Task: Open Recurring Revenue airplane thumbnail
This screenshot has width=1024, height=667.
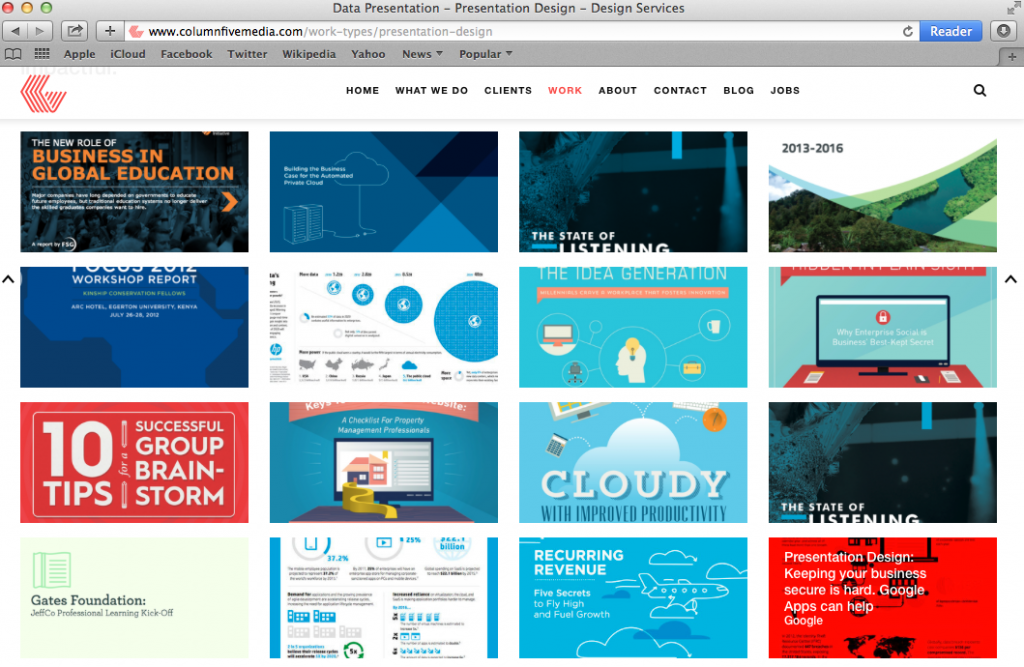Action: pos(633,598)
